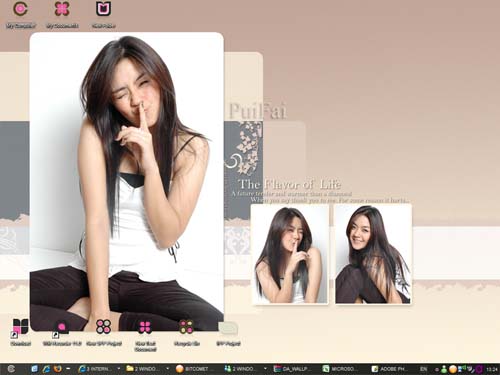Image resolution: width=500 pixels, height=375 pixels.
Task: Open the My Computer desktop icon
Action: point(20,9)
